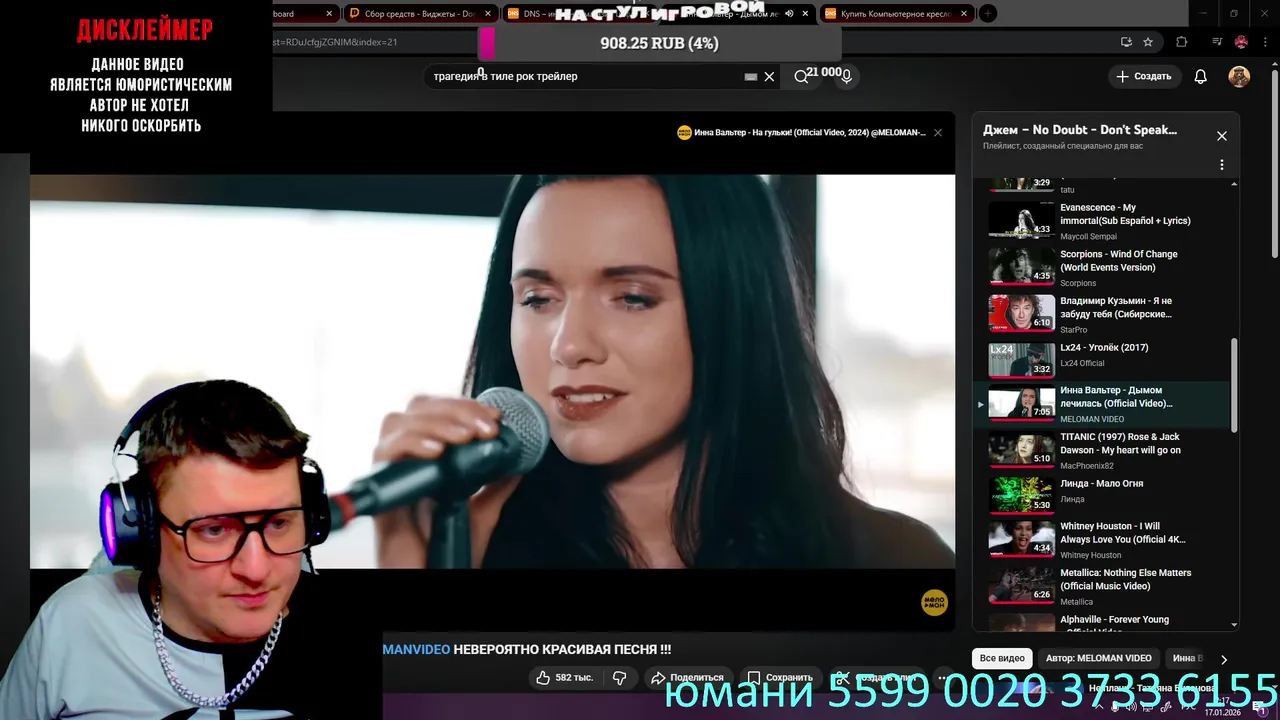
Task: Close the Купить Компьютерное кресло tab
Action: [x=964, y=14]
